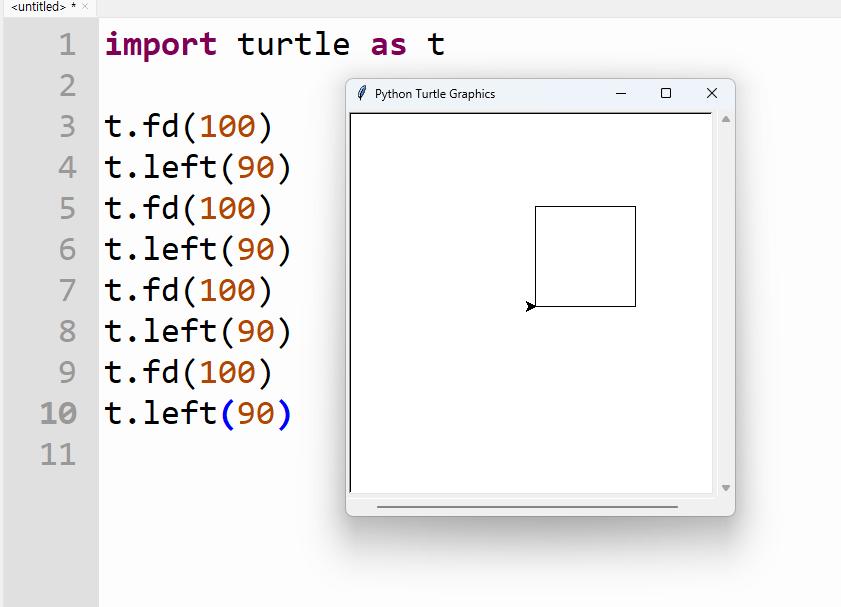Place cursor in t.left(90) on line 8
The image size is (841, 607).
tap(197, 331)
